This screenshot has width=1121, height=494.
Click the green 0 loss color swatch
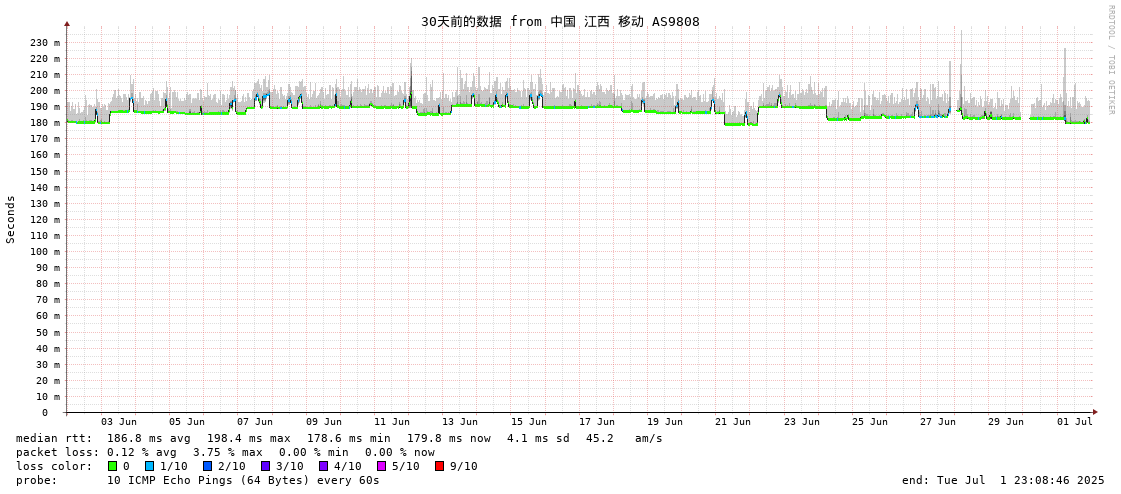pyautogui.click(x=112, y=466)
